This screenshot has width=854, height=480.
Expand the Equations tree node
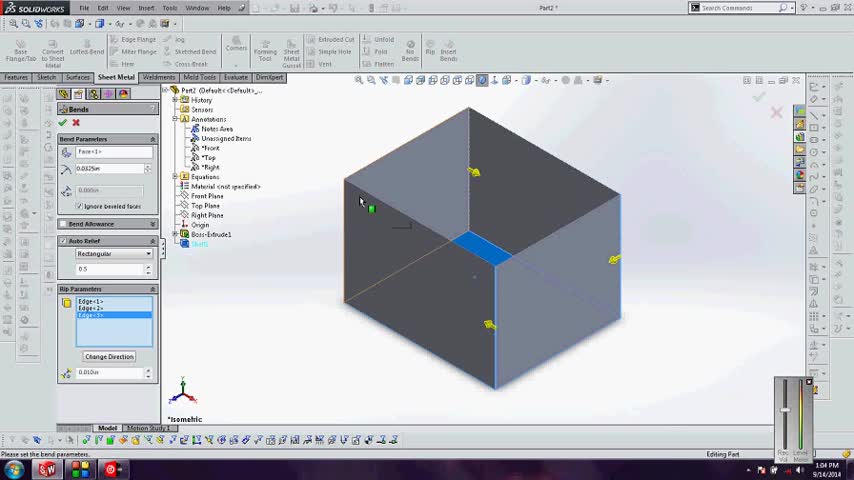point(175,177)
